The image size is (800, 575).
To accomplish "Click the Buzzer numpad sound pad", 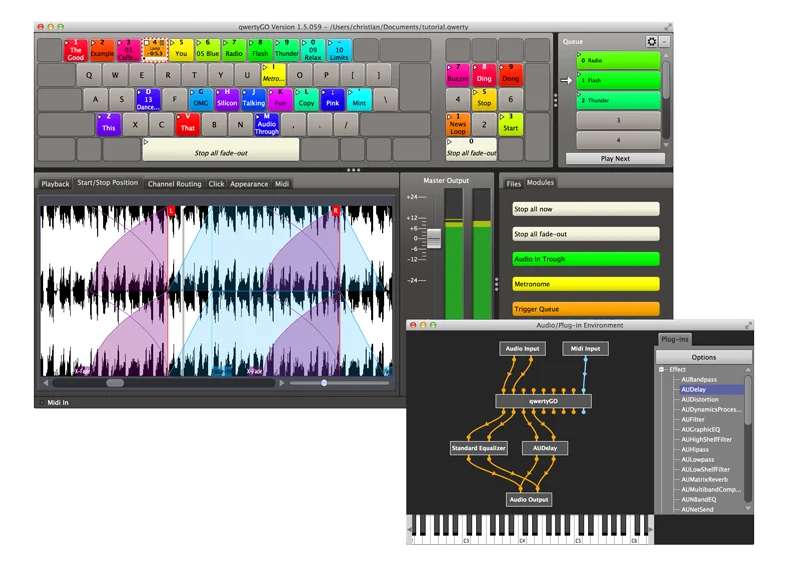I will pos(458,74).
